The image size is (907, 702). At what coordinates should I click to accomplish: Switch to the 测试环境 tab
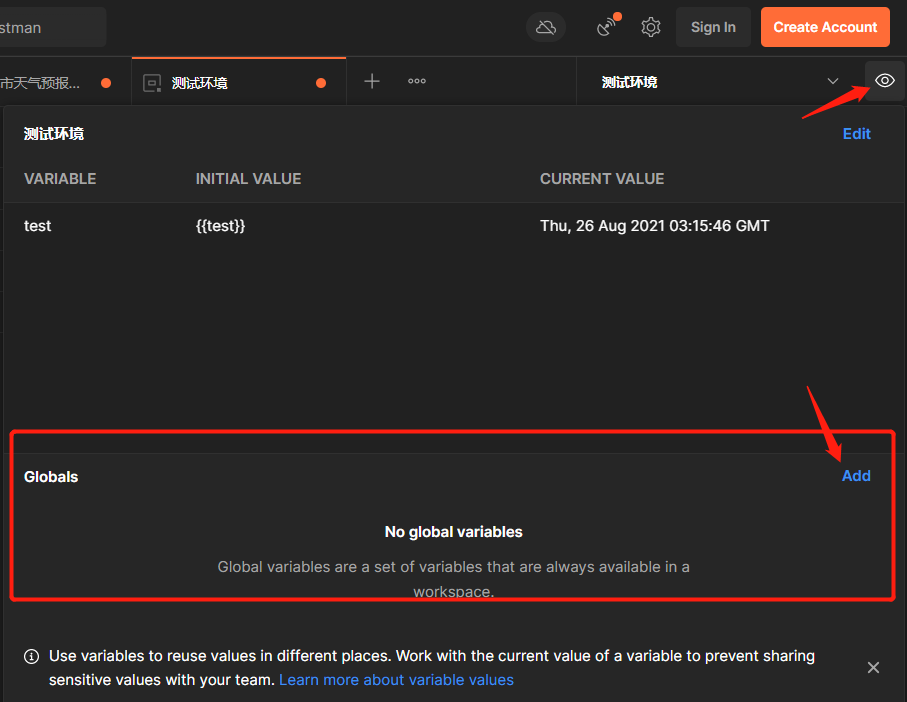(x=239, y=82)
